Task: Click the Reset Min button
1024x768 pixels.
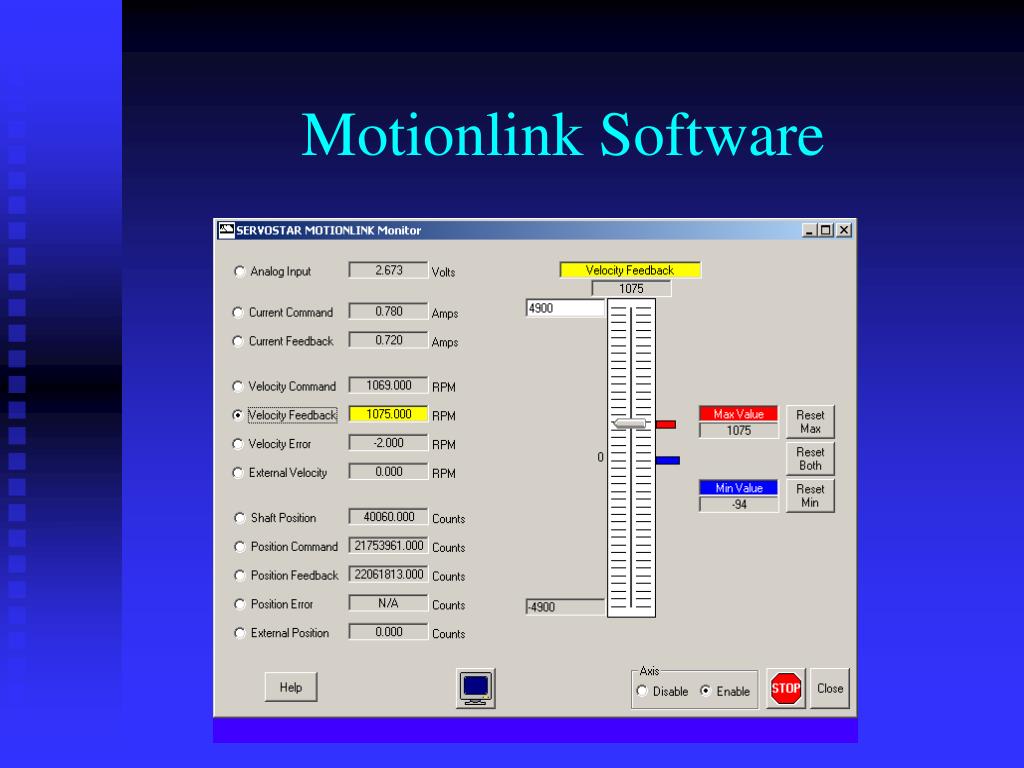Action: pyautogui.click(x=810, y=496)
